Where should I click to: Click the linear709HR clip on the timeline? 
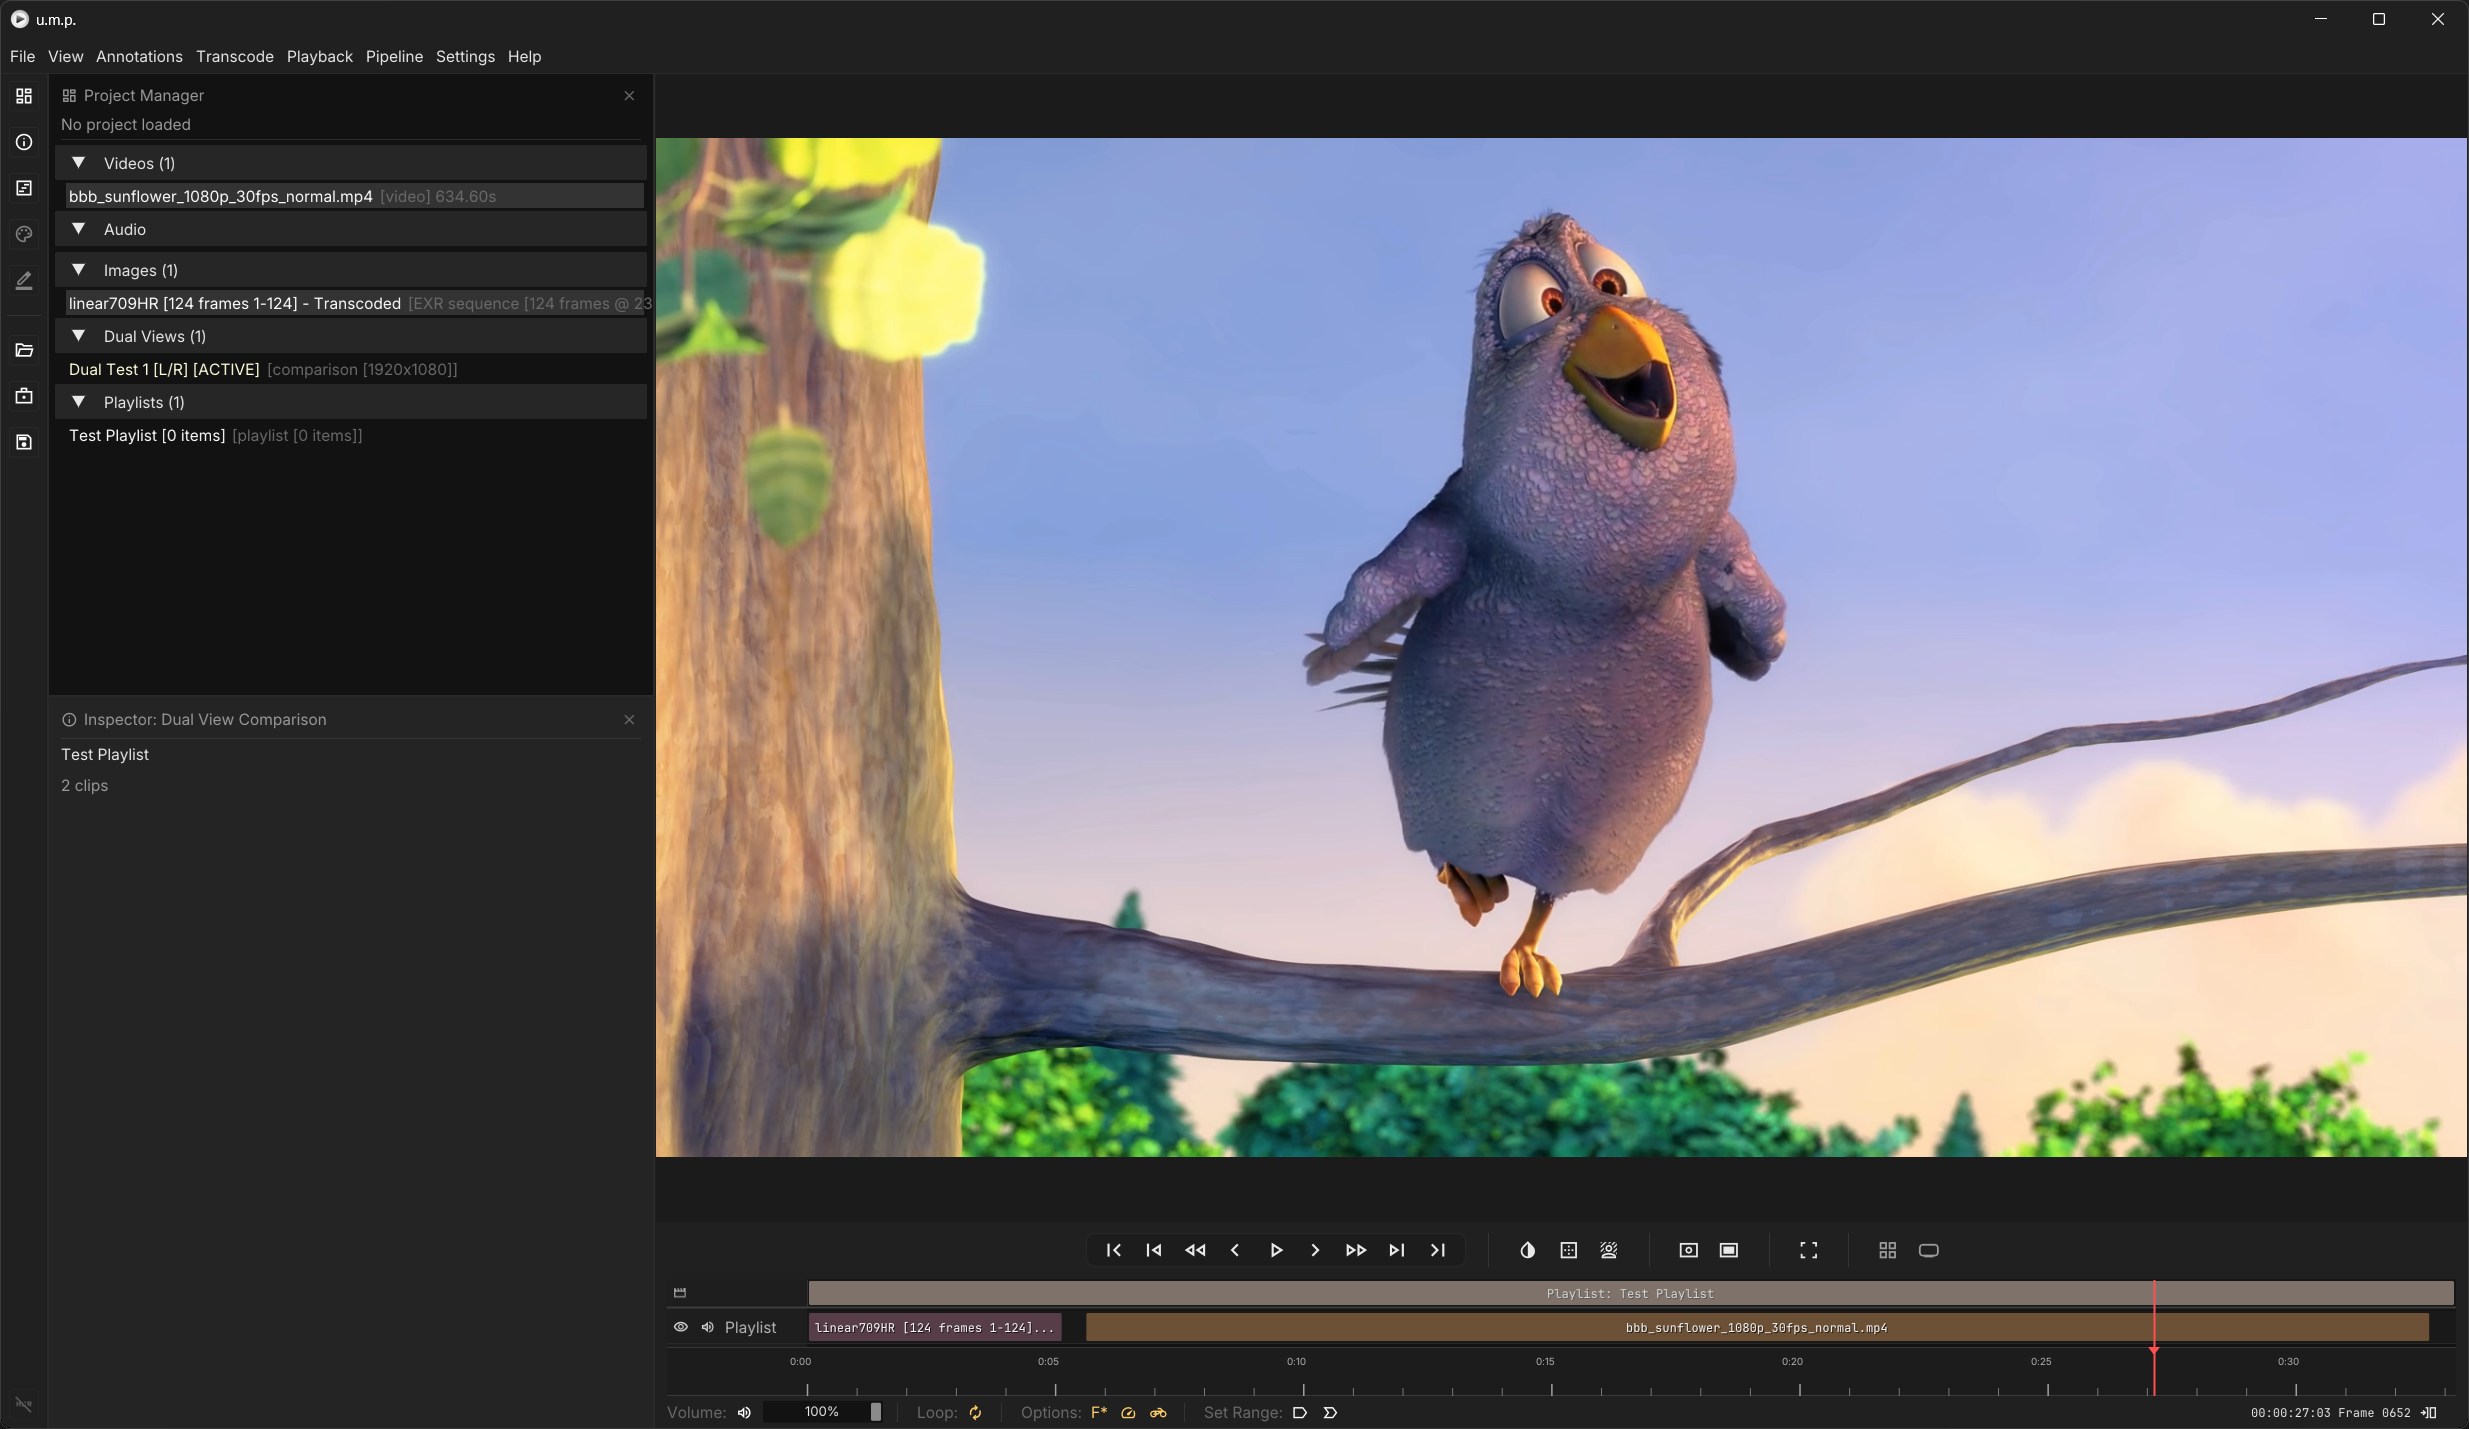[x=934, y=1327]
